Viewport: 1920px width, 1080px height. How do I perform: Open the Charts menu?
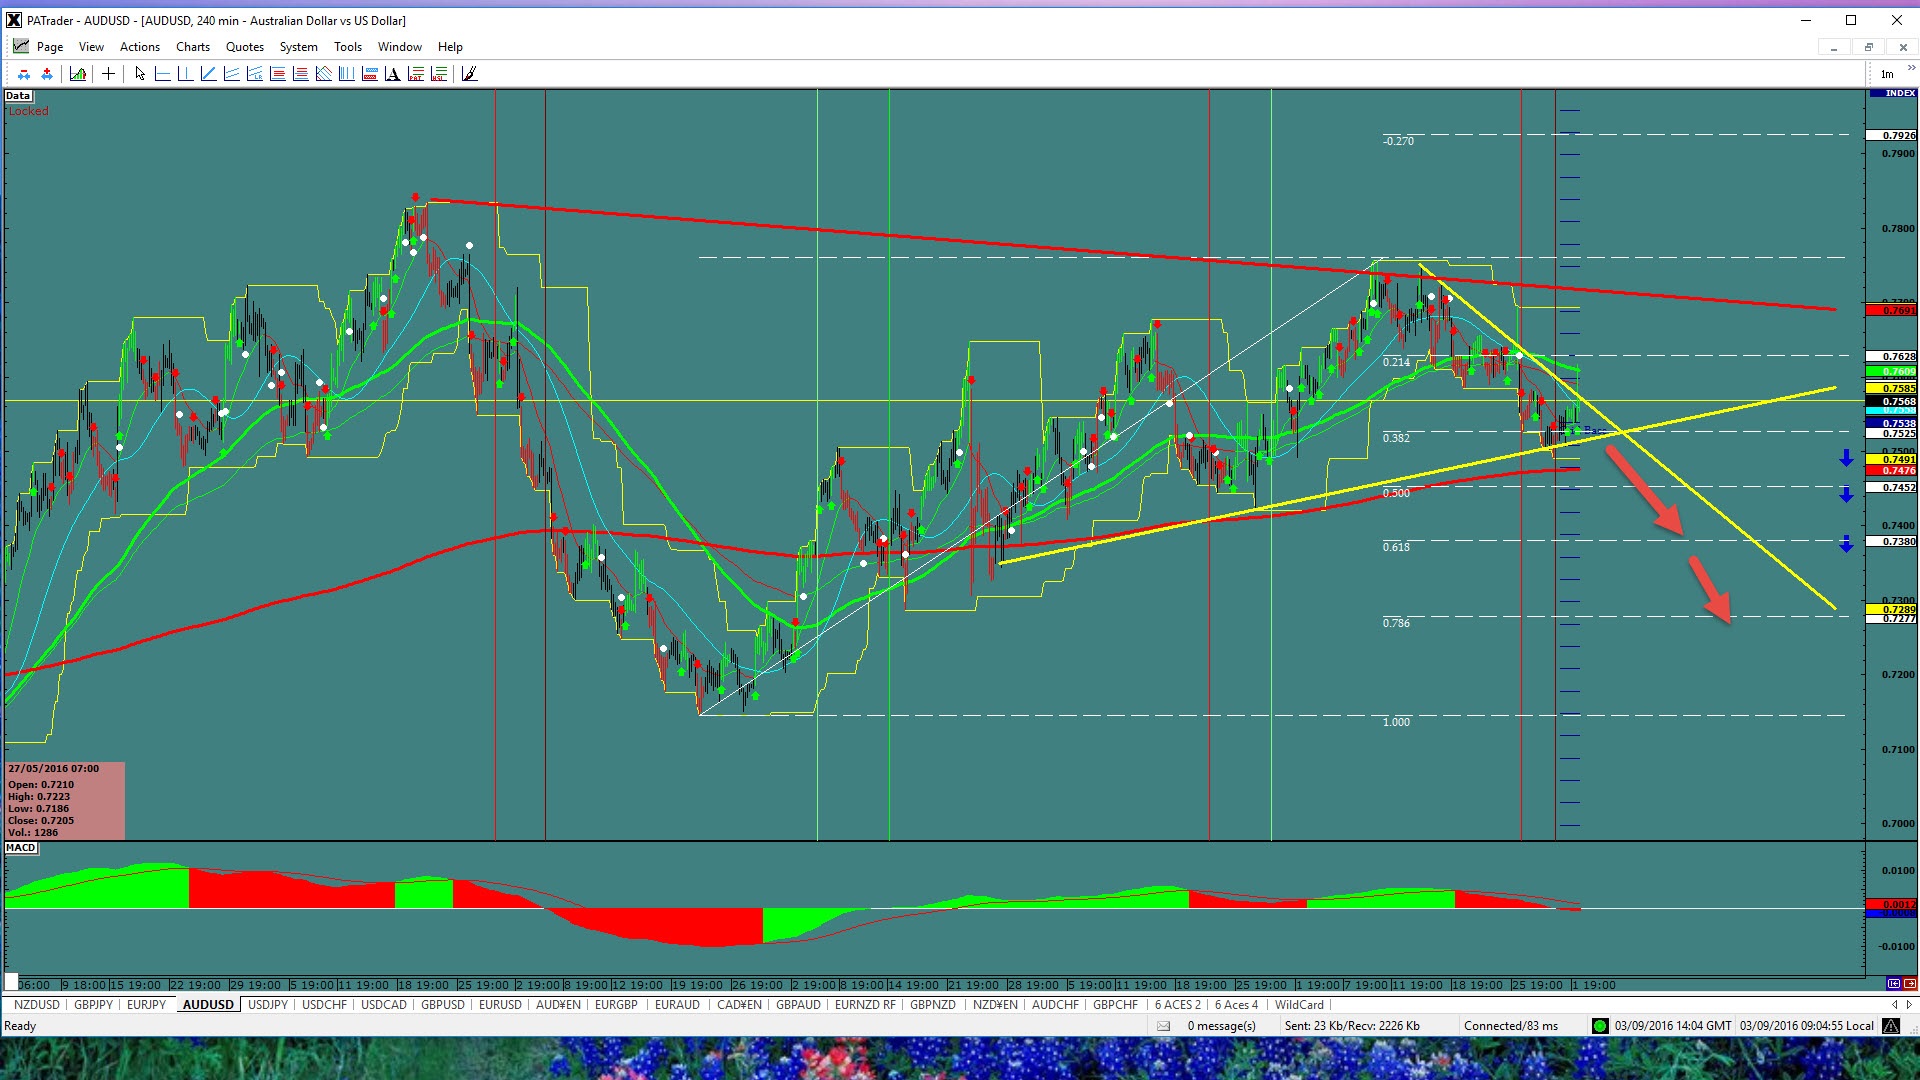(x=192, y=47)
